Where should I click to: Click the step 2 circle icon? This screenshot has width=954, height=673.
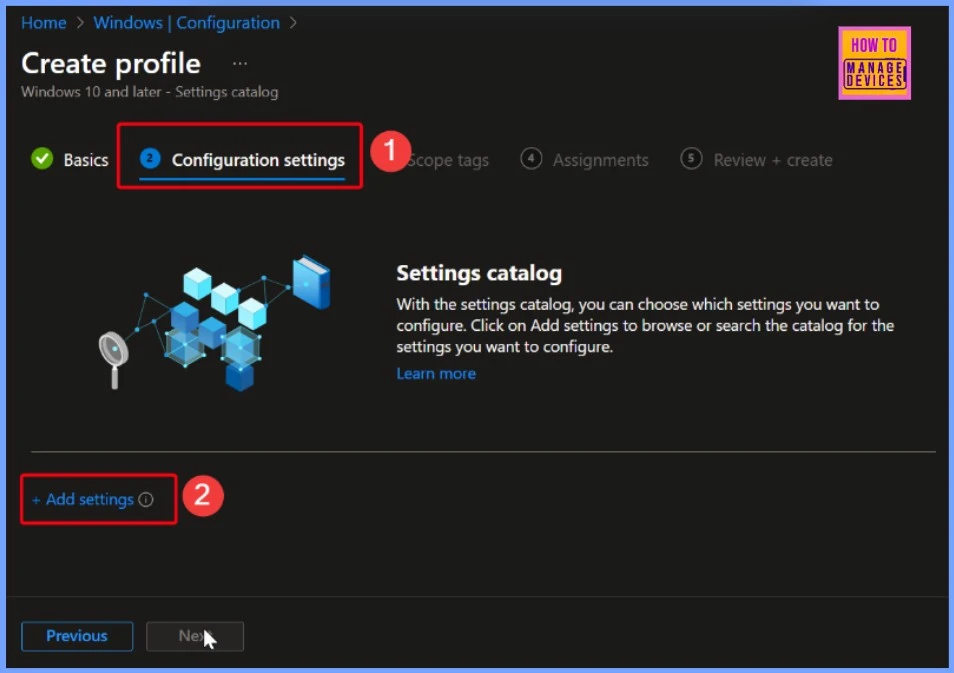pyautogui.click(x=150, y=158)
